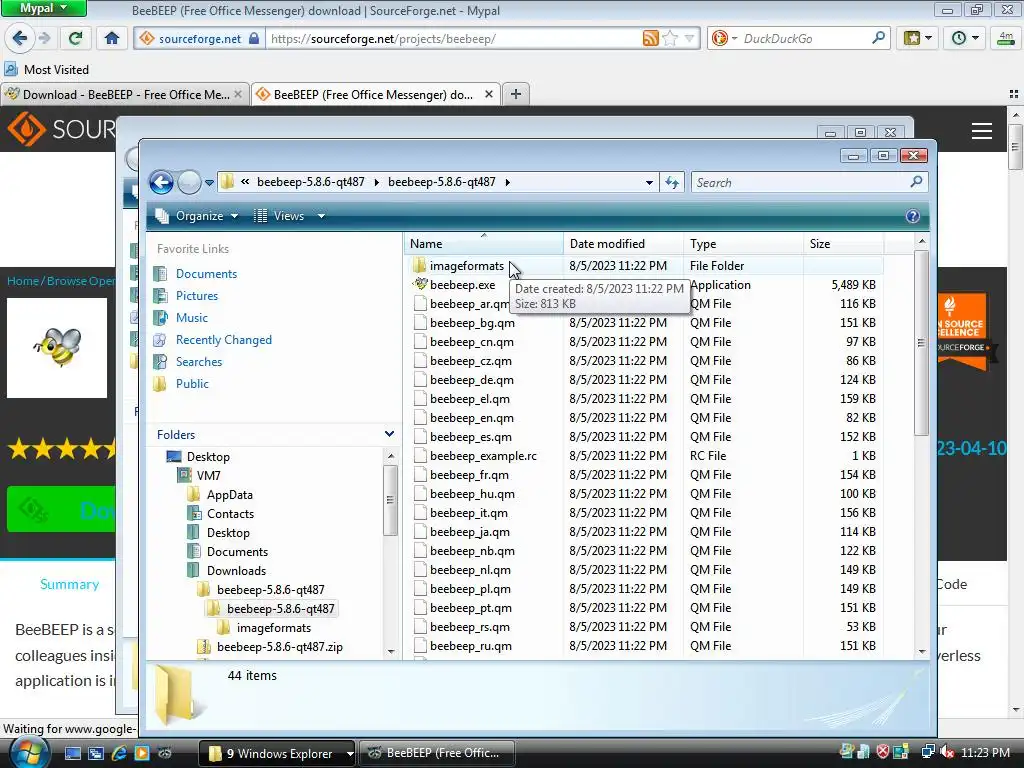Click the RSS feed icon in address bar
The height and width of the screenshot is (768, 1024).
pos(650,39)
